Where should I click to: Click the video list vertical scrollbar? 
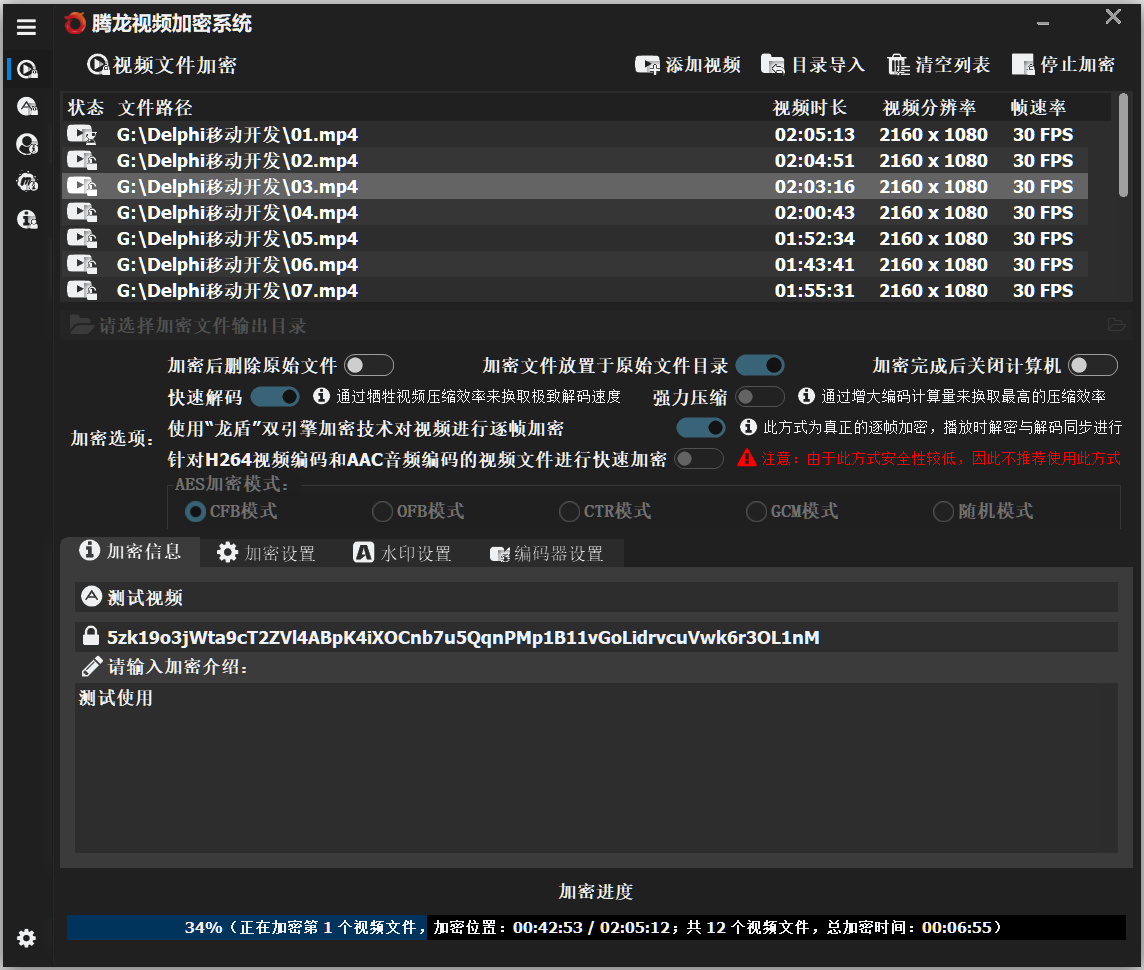coord(1123,146)
